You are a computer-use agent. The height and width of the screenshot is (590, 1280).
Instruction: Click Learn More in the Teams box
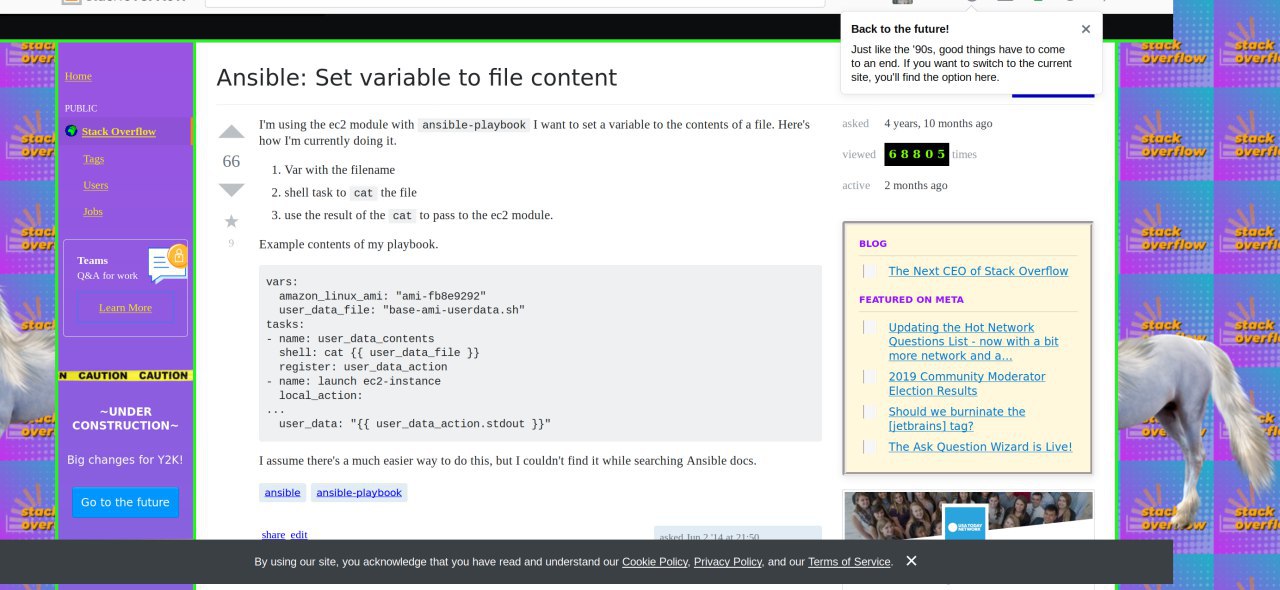coord(125,307)
